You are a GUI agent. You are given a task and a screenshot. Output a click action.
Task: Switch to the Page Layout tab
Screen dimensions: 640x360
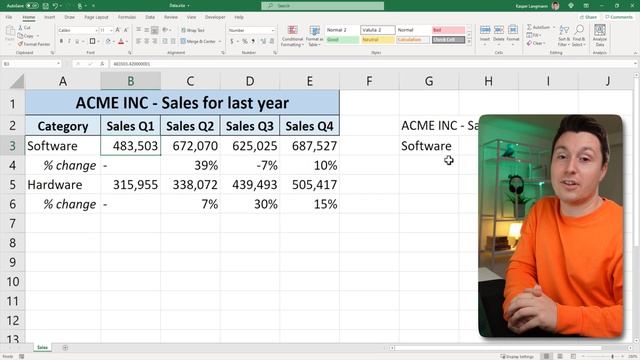coord(96,17)
